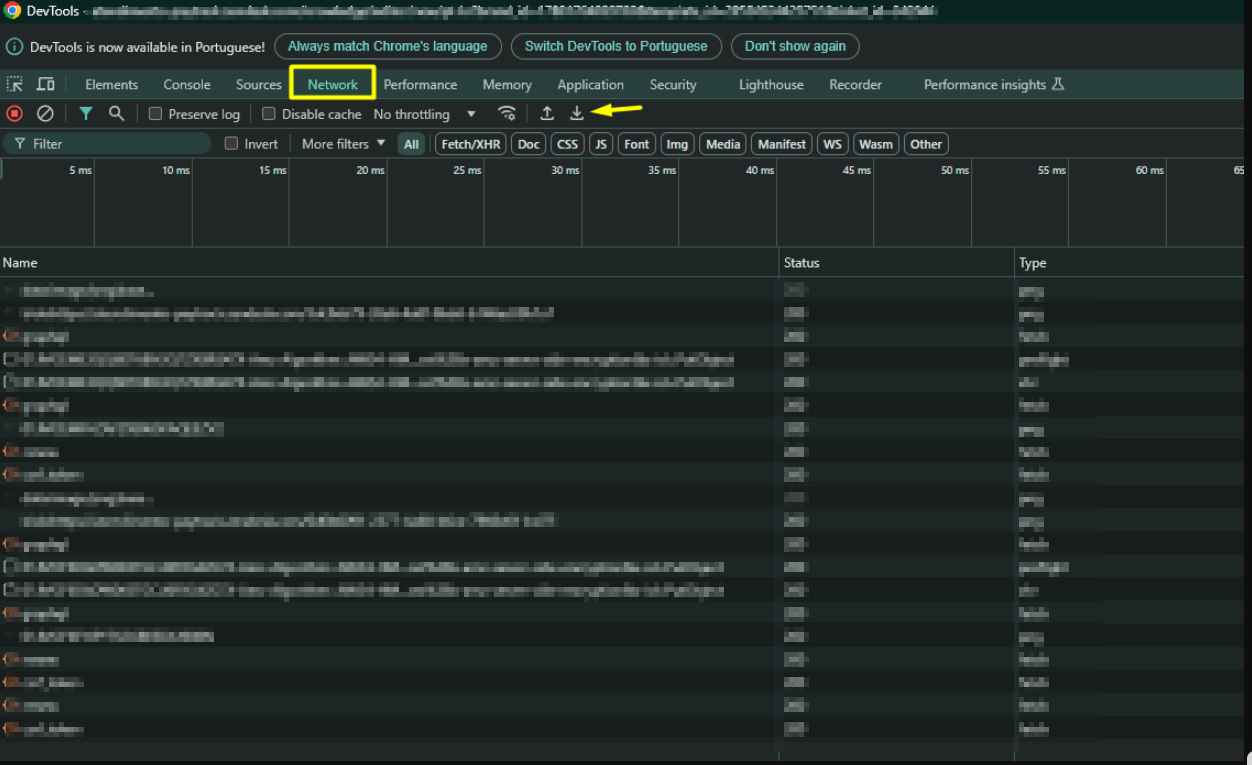Click the export HAR download icon
Image resolution: width=1252 pixels, height=765 pixels.
pos(577,114)
